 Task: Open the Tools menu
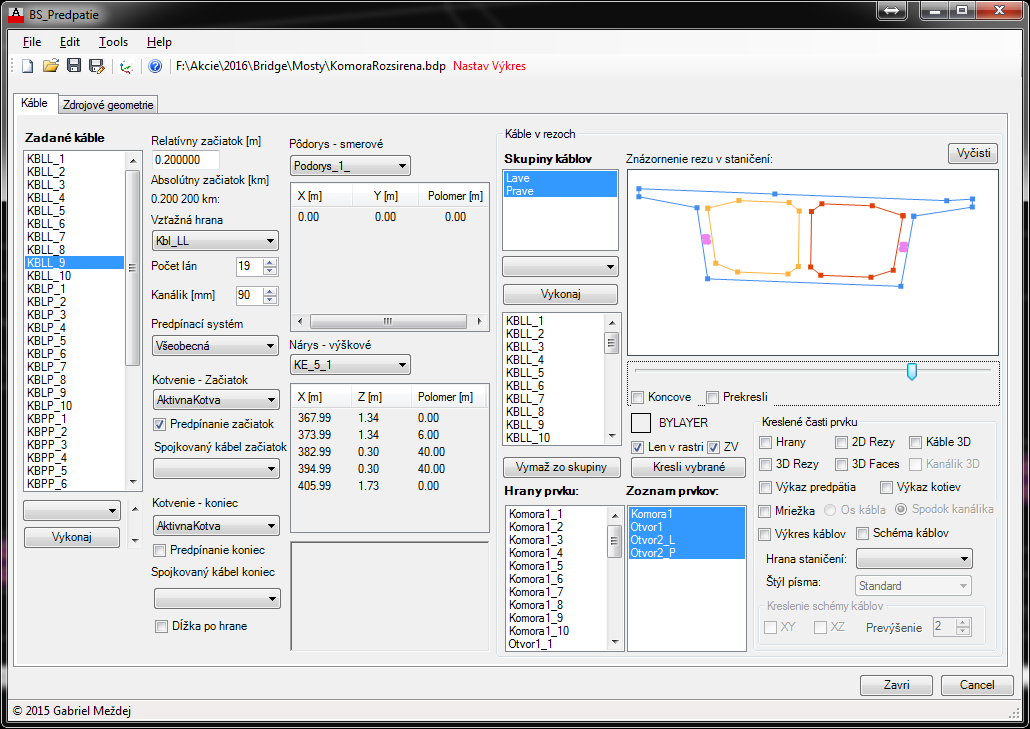point(113,42)
